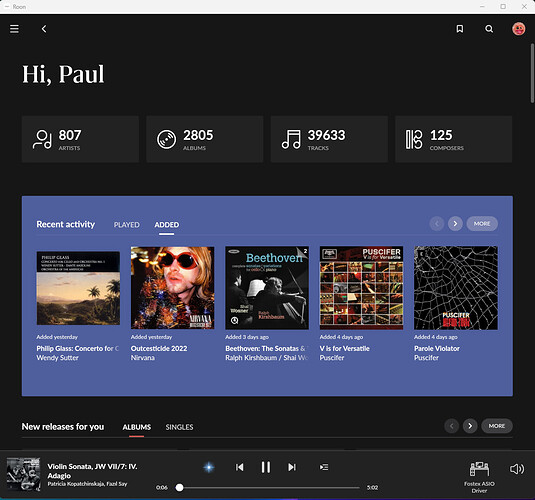Show previous New releases items
535x500 pixels.
(x=451, y=426)
